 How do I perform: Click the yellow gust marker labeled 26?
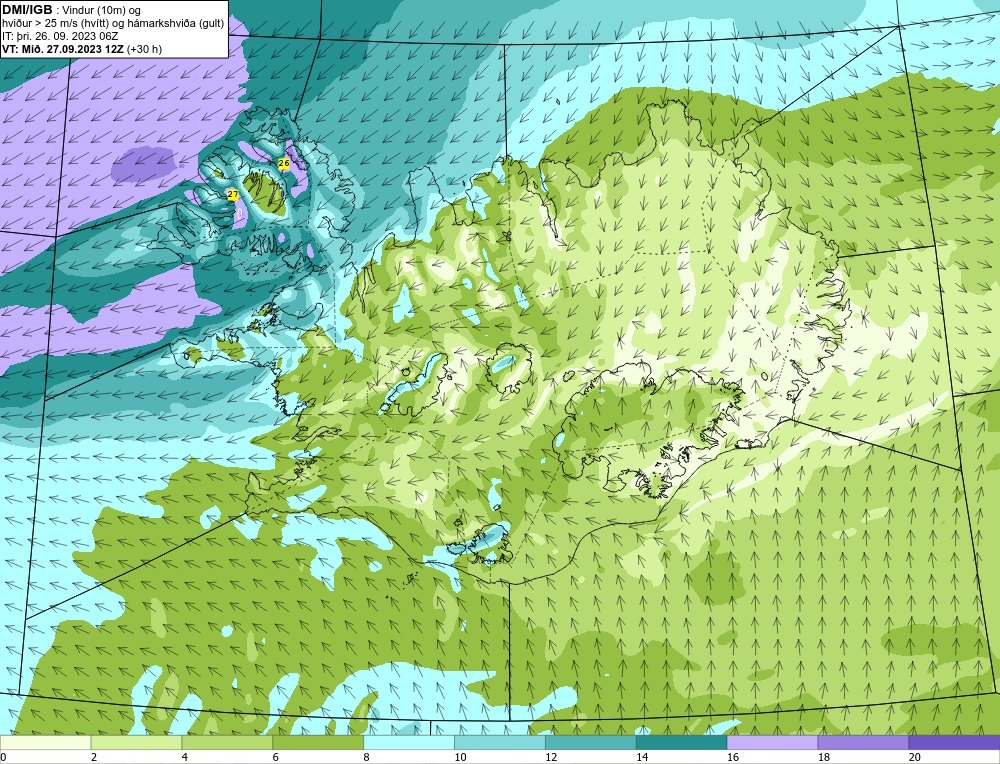(x=284, y=163)
